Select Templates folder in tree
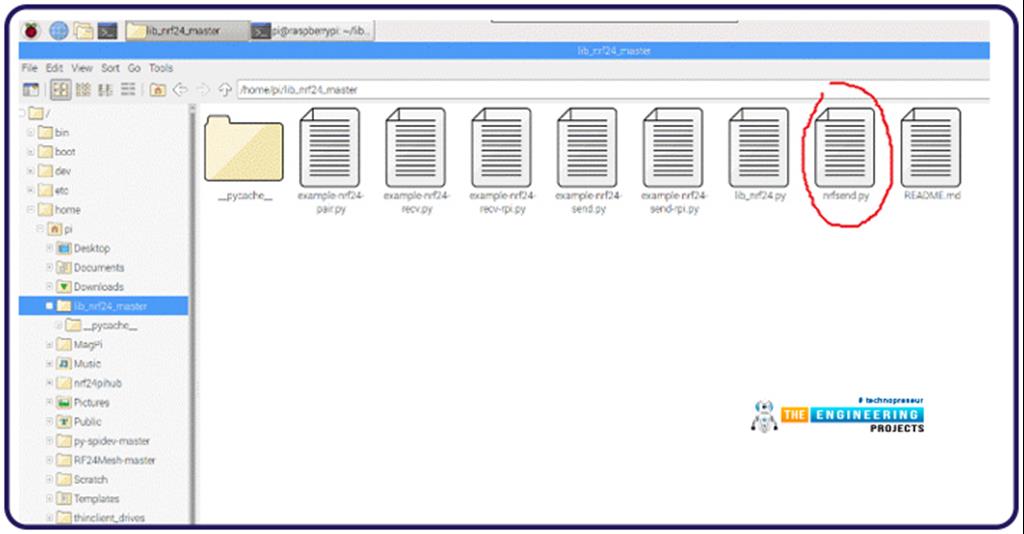 (x=88, y=499)
